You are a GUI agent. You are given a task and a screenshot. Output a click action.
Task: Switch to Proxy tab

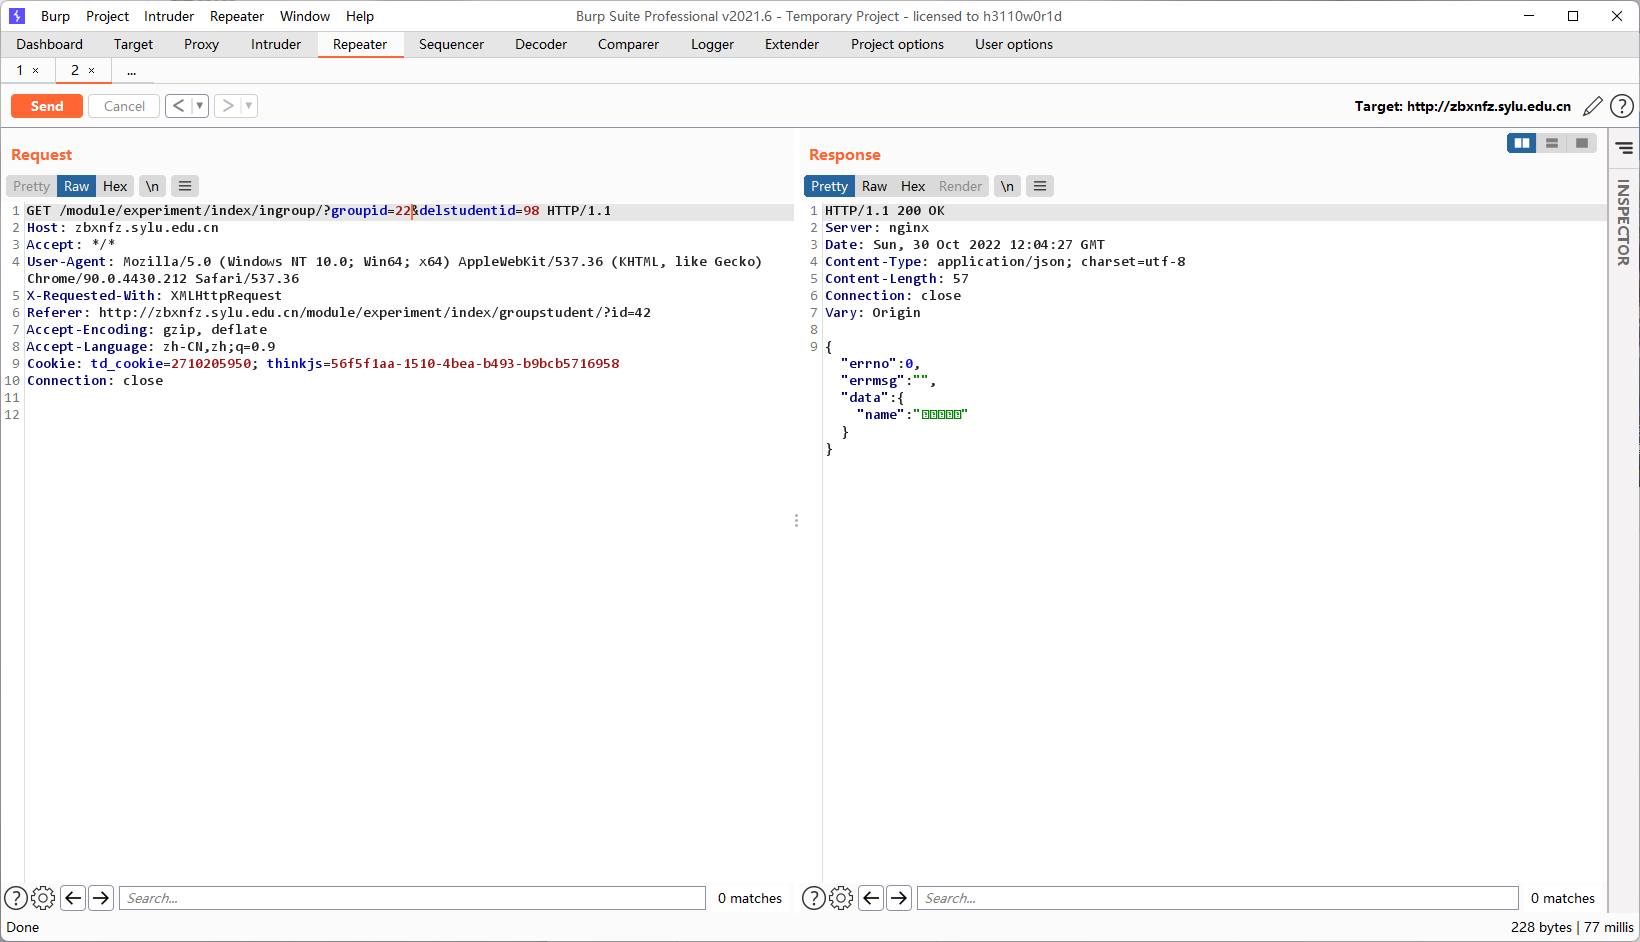tap(201, 44)
